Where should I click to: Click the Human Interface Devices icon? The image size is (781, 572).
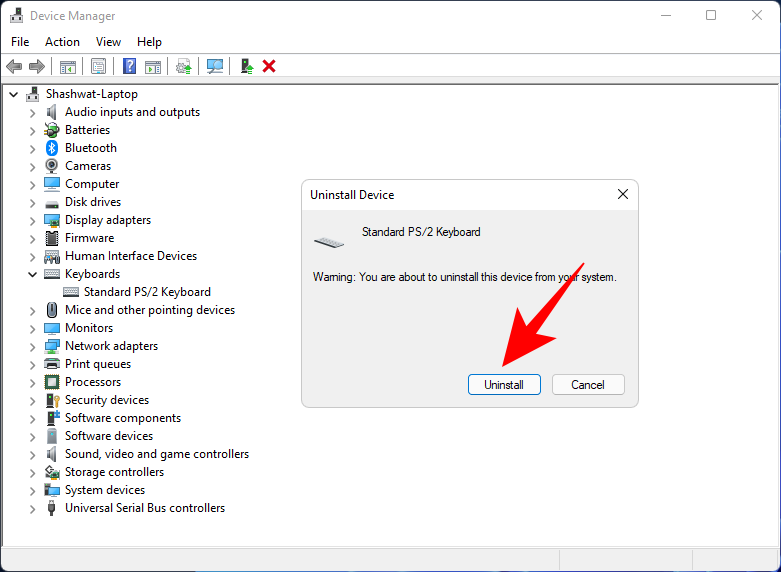click(52, 257)
